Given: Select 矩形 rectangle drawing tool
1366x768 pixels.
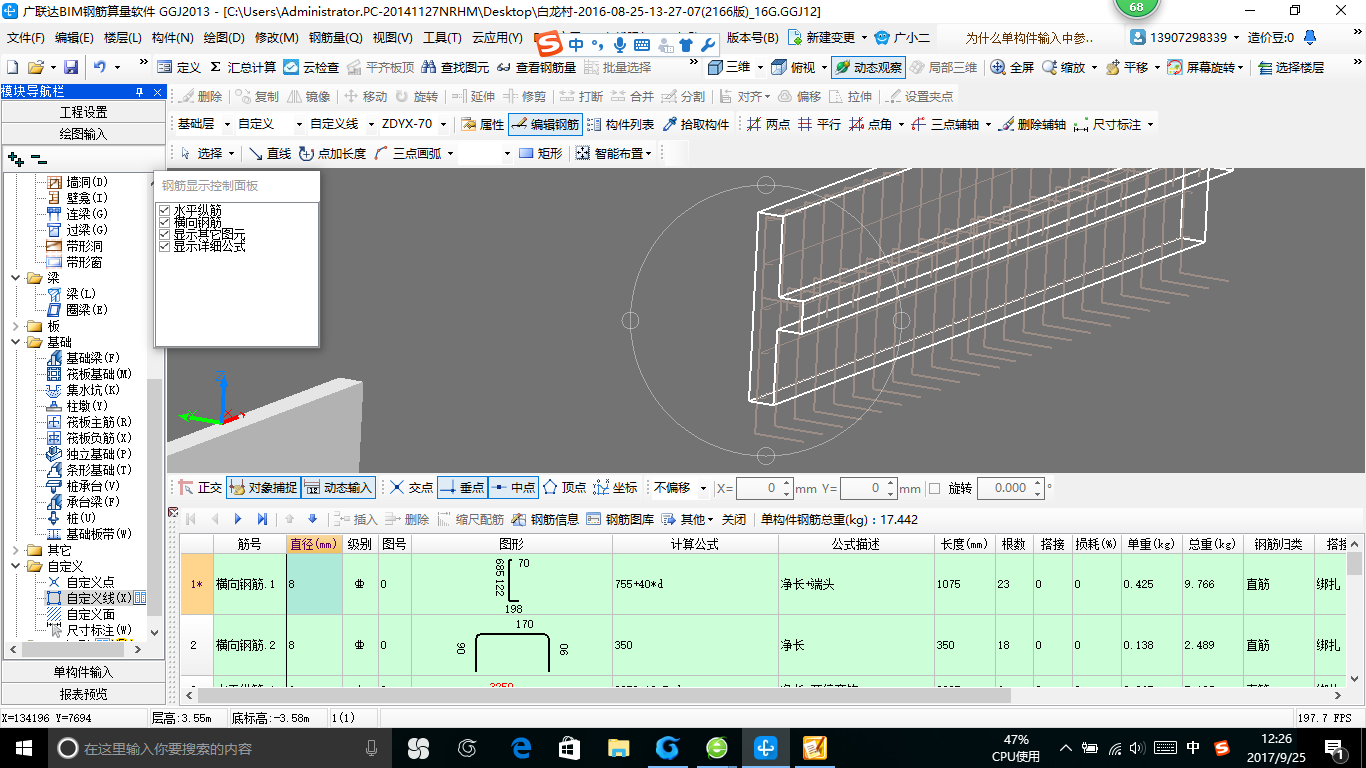Looking at the screenshot, I should [541, 153].
